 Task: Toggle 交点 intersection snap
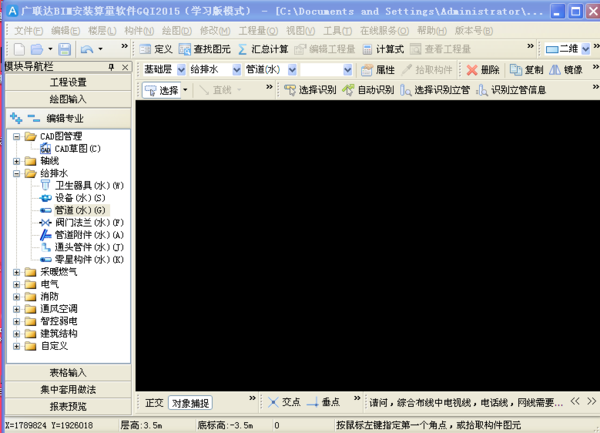283,402
